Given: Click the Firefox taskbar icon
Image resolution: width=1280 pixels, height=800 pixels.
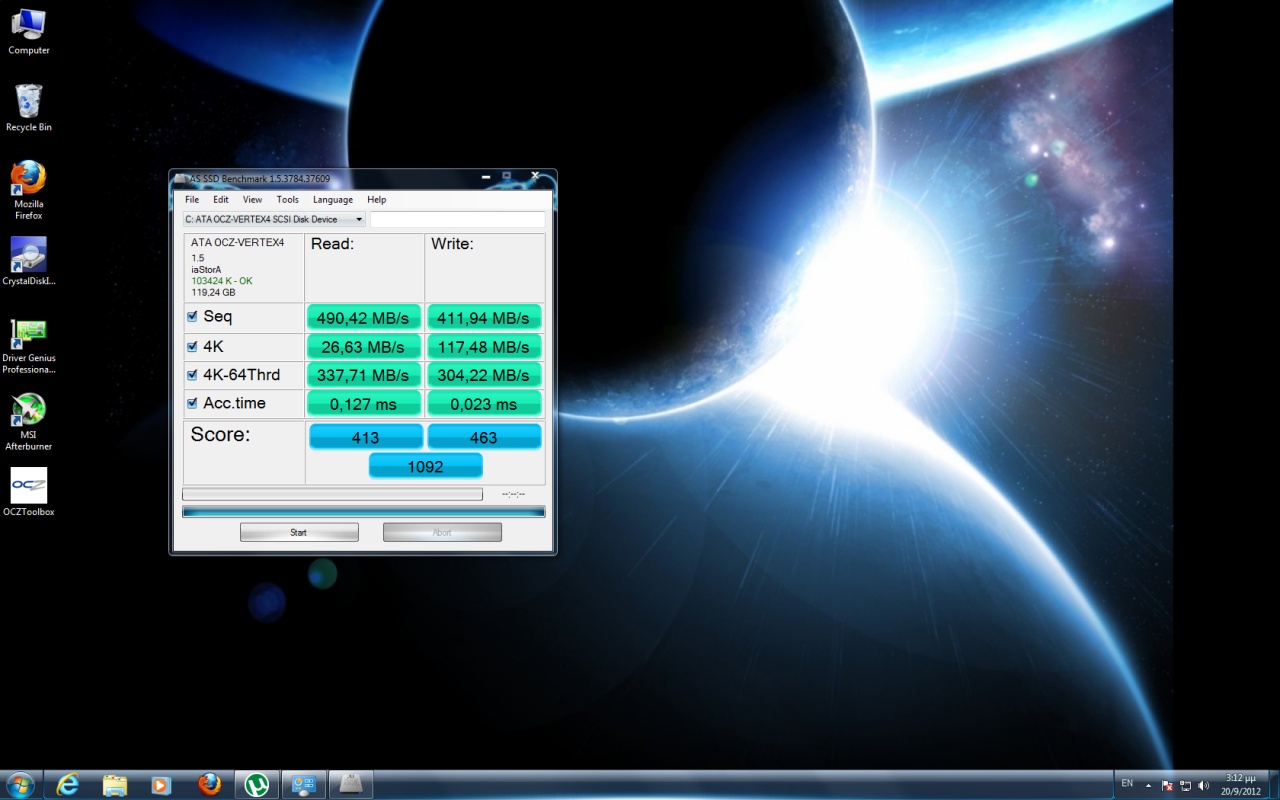Looking at the screenshot, I should click(x=209, y=785).
